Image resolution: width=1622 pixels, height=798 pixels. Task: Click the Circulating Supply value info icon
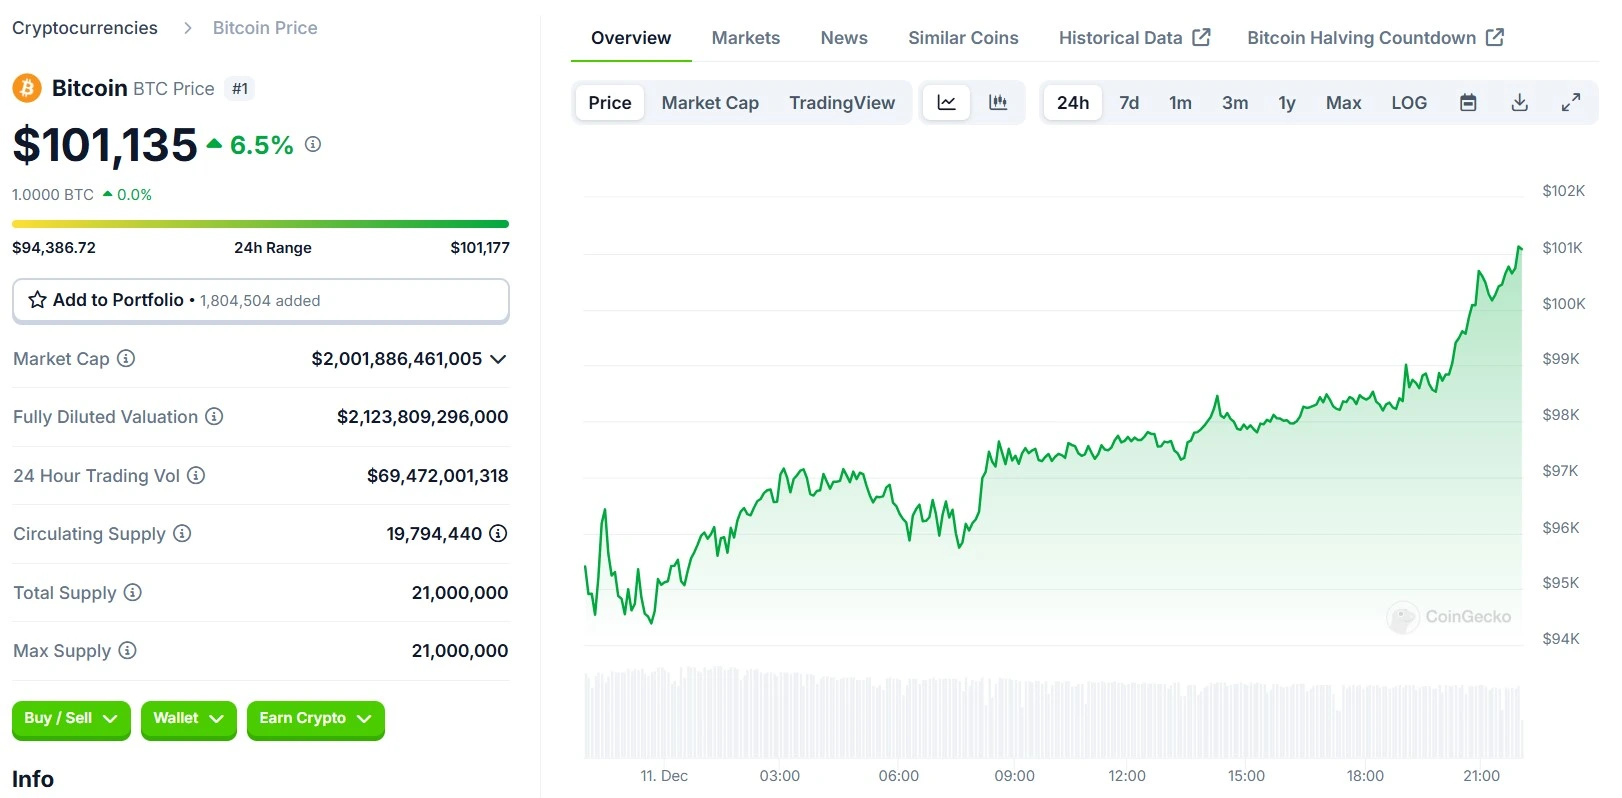click(498, 534)
